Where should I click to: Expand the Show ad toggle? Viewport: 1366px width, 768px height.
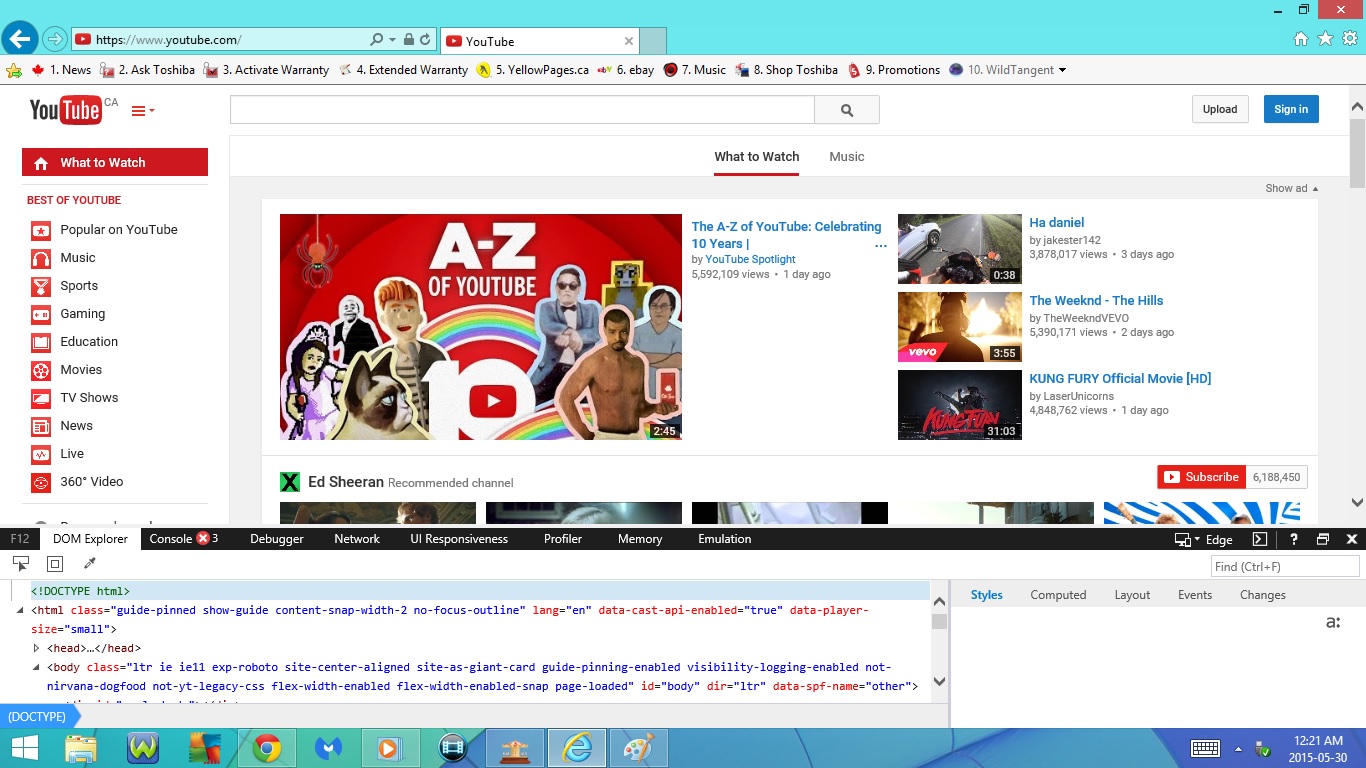pyautogui.click(x=1291, y=188)
